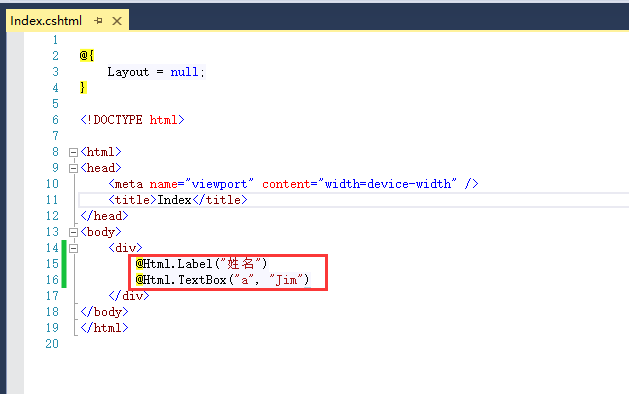Click line number 5 in gutter
The height and width of the screenshot is (394, 629).
pos(55,104)
